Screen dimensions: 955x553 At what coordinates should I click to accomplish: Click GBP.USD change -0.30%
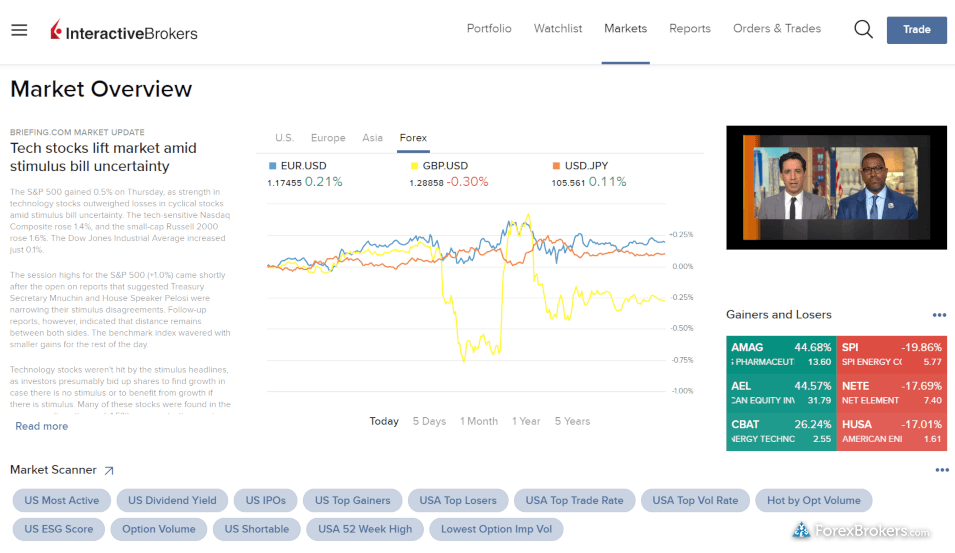467,182
